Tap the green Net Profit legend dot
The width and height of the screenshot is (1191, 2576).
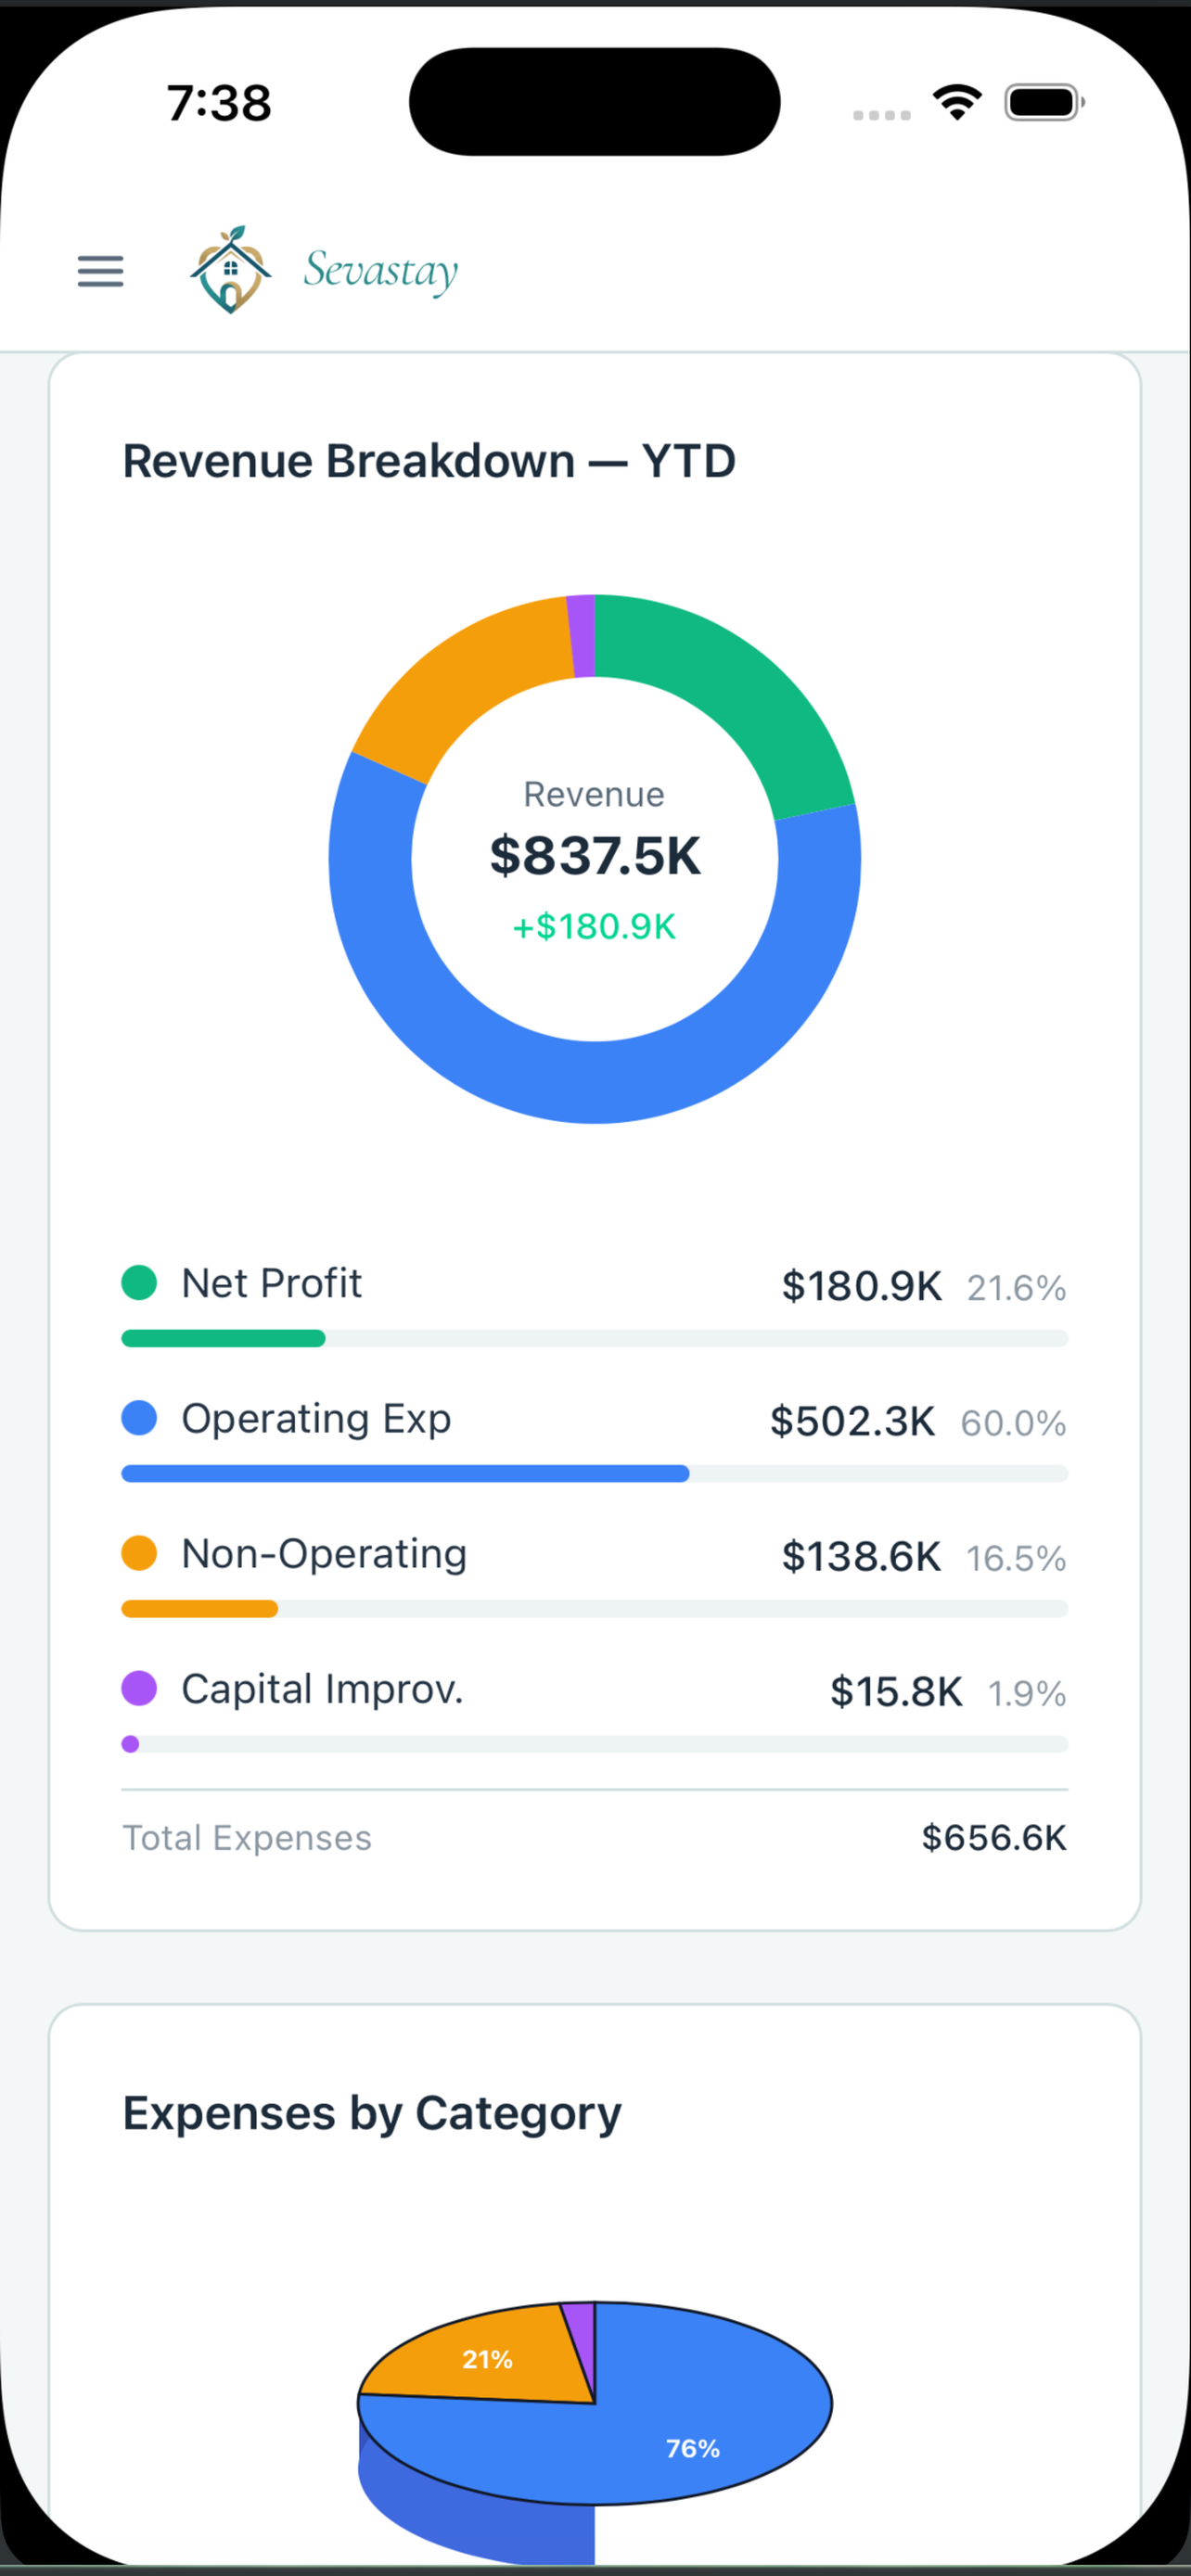point(139,1283)
